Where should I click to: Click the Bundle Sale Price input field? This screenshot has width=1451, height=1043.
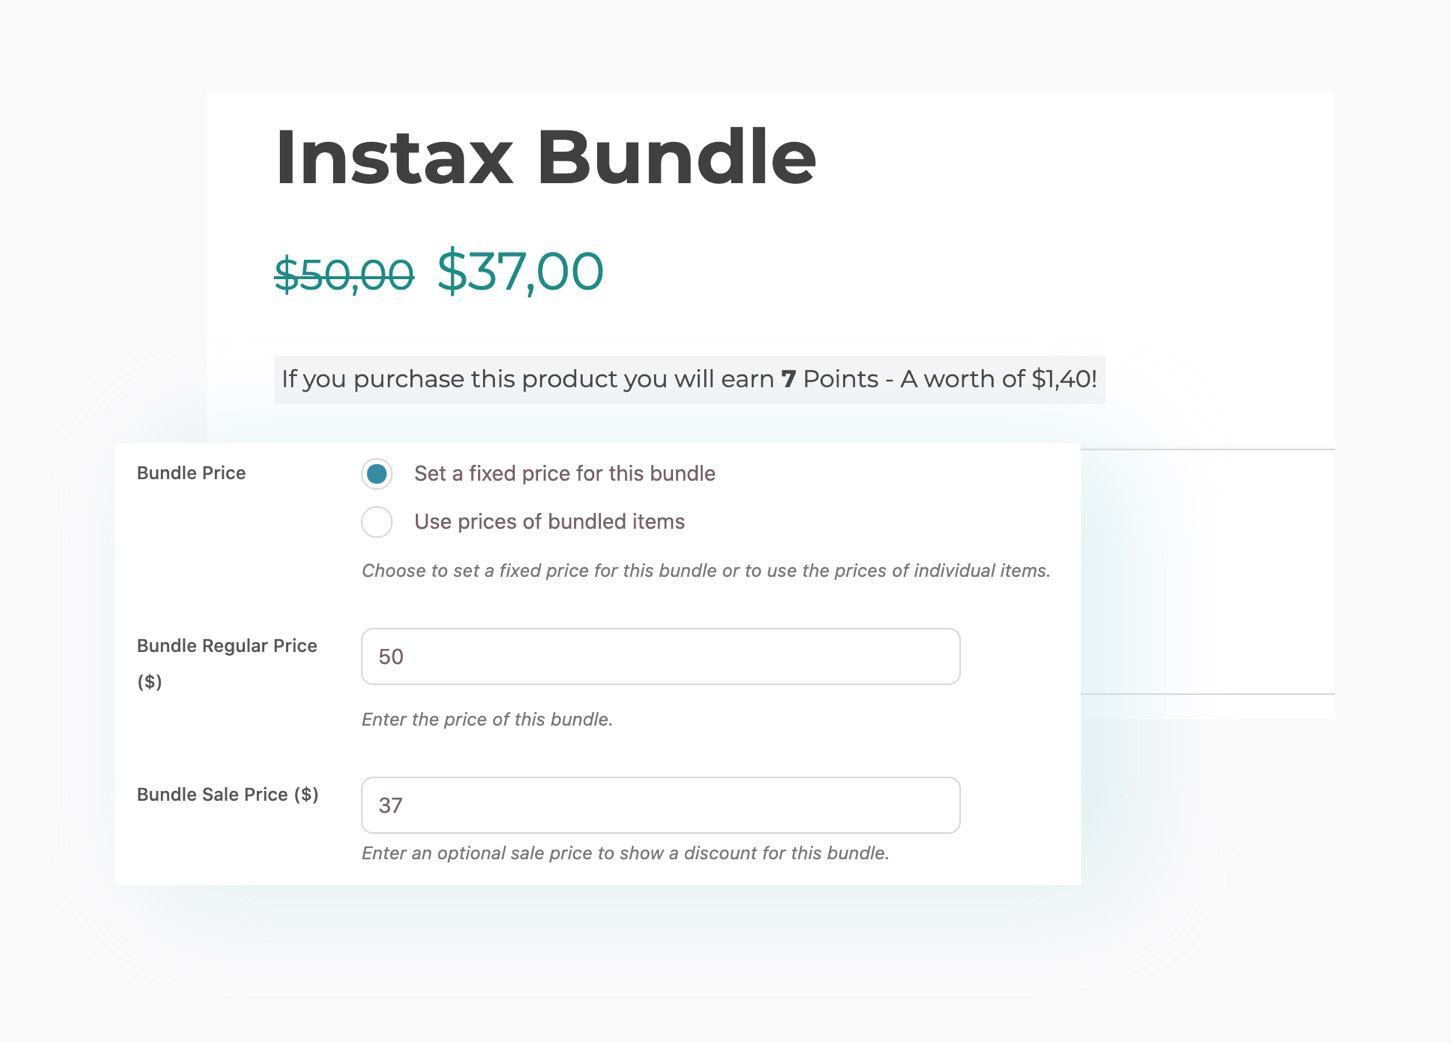coord(661,805)
